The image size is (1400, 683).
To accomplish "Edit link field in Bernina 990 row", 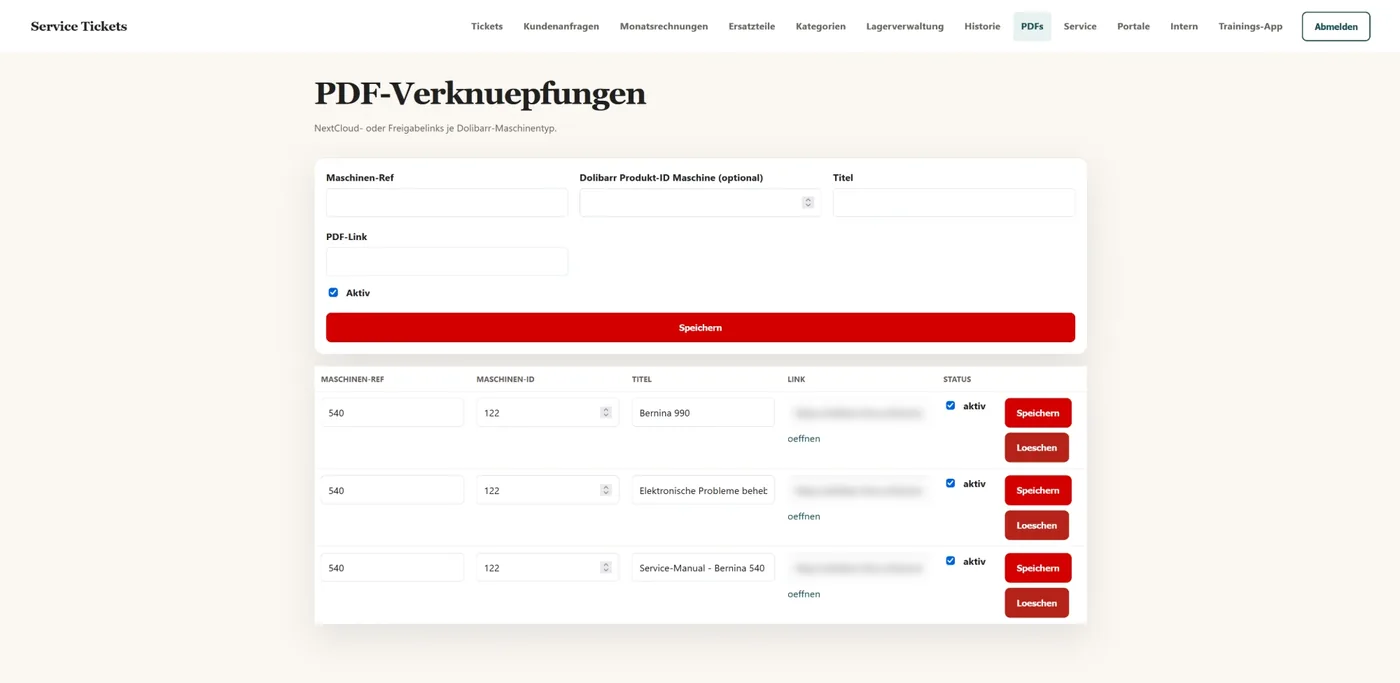I will tap(858, 412).
